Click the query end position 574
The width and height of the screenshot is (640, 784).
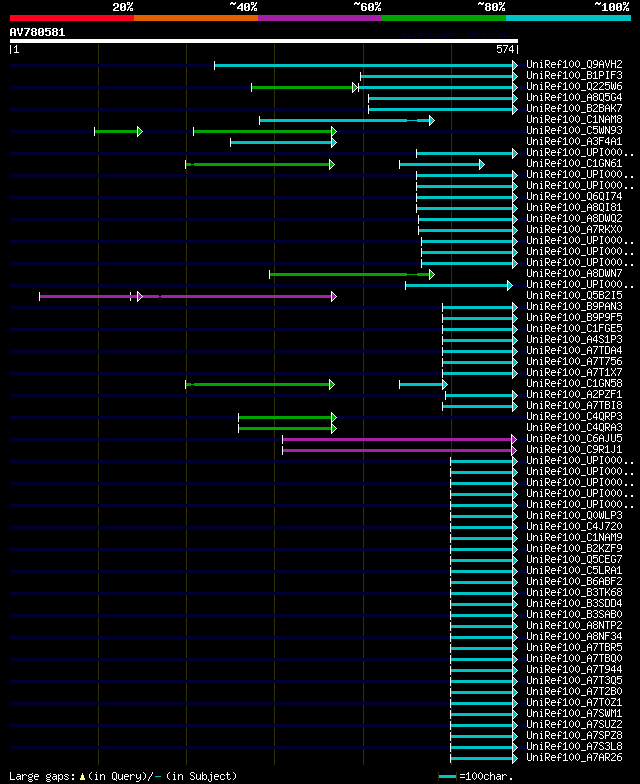point(505,49)
